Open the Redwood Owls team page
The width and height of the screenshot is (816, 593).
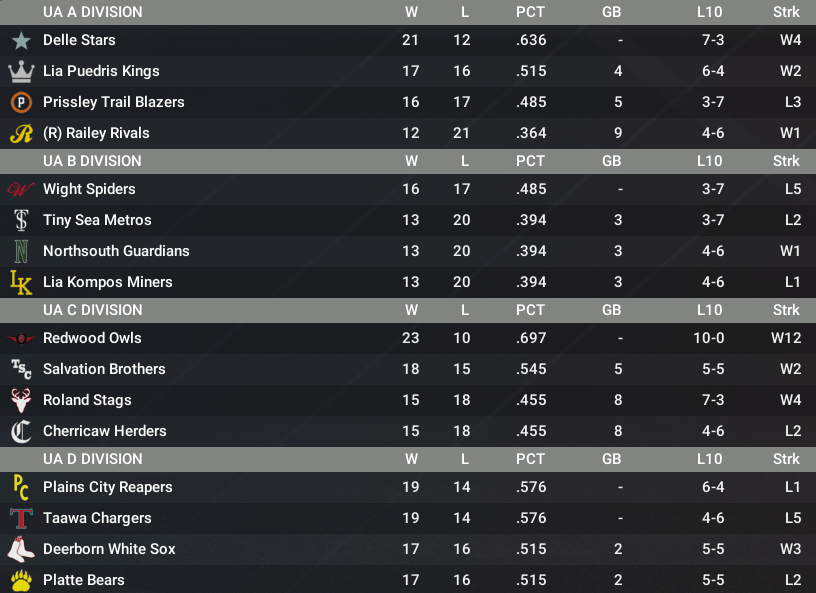[x=92, y=338]
